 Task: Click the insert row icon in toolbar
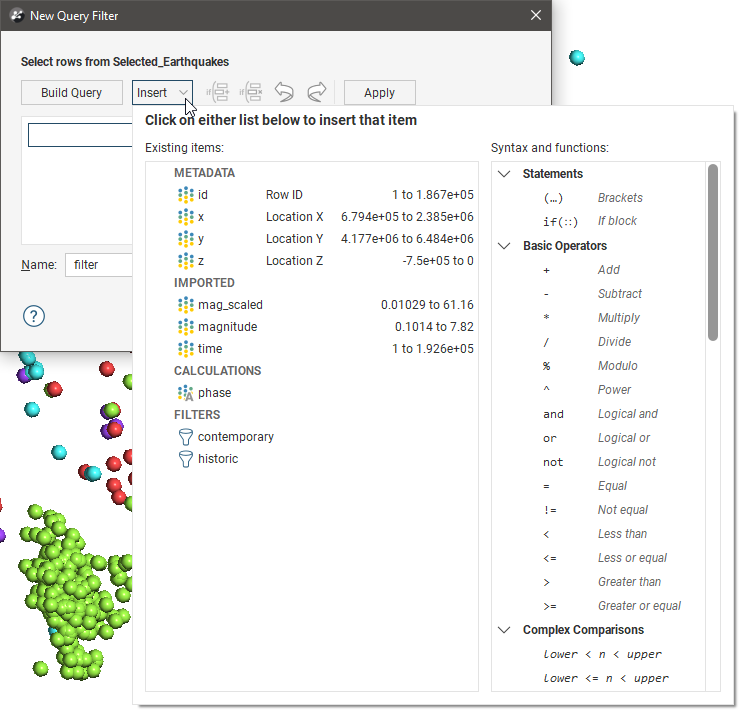click(218, 93)
